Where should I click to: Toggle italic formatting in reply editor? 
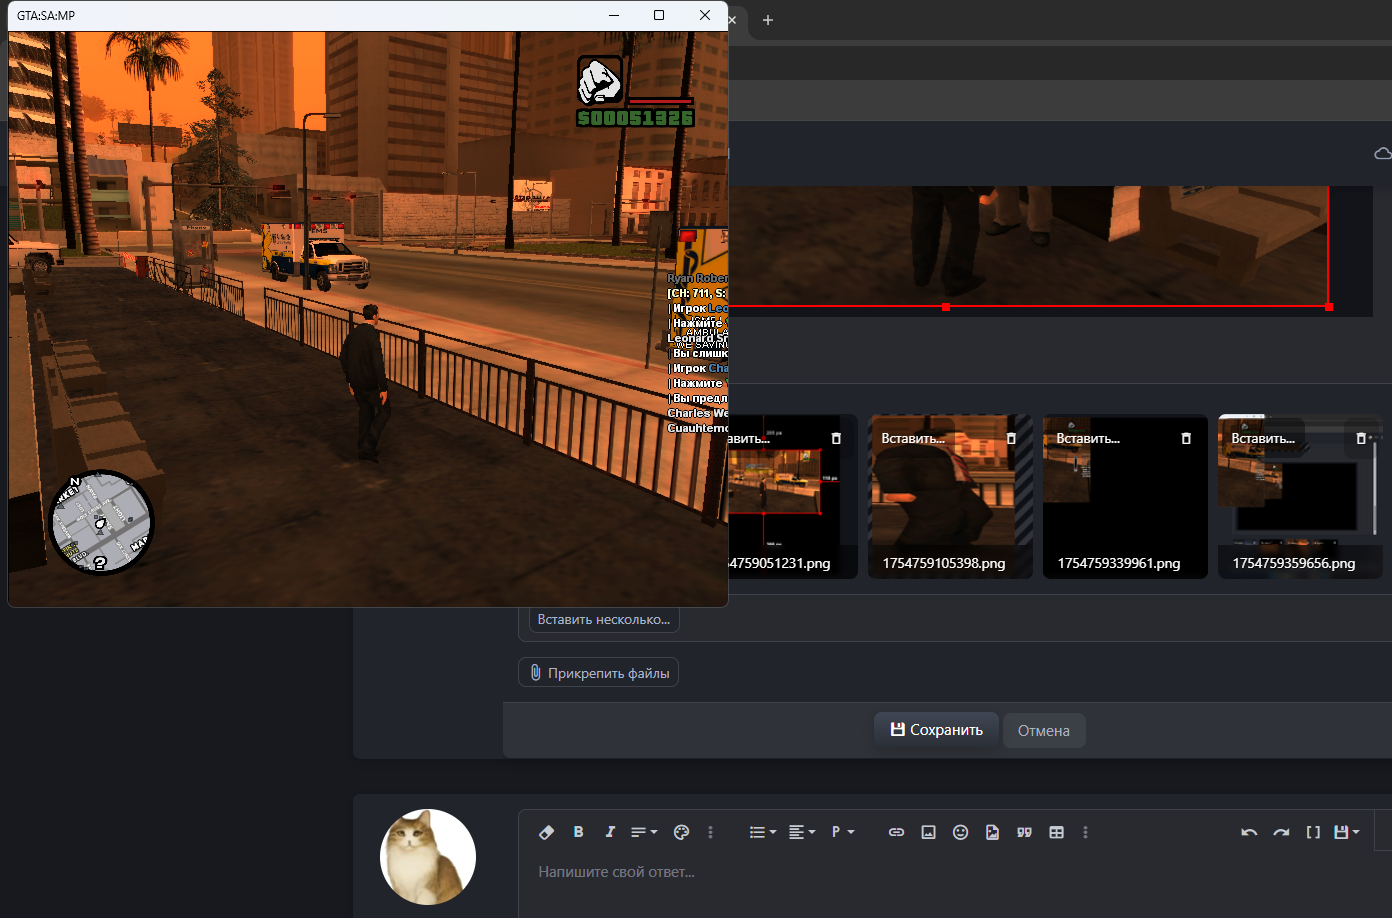609,832
